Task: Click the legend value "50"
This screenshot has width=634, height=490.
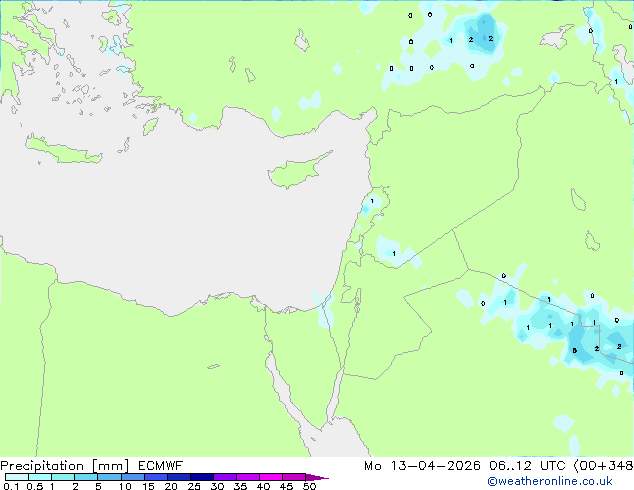Action: click(x=309, y=486)
